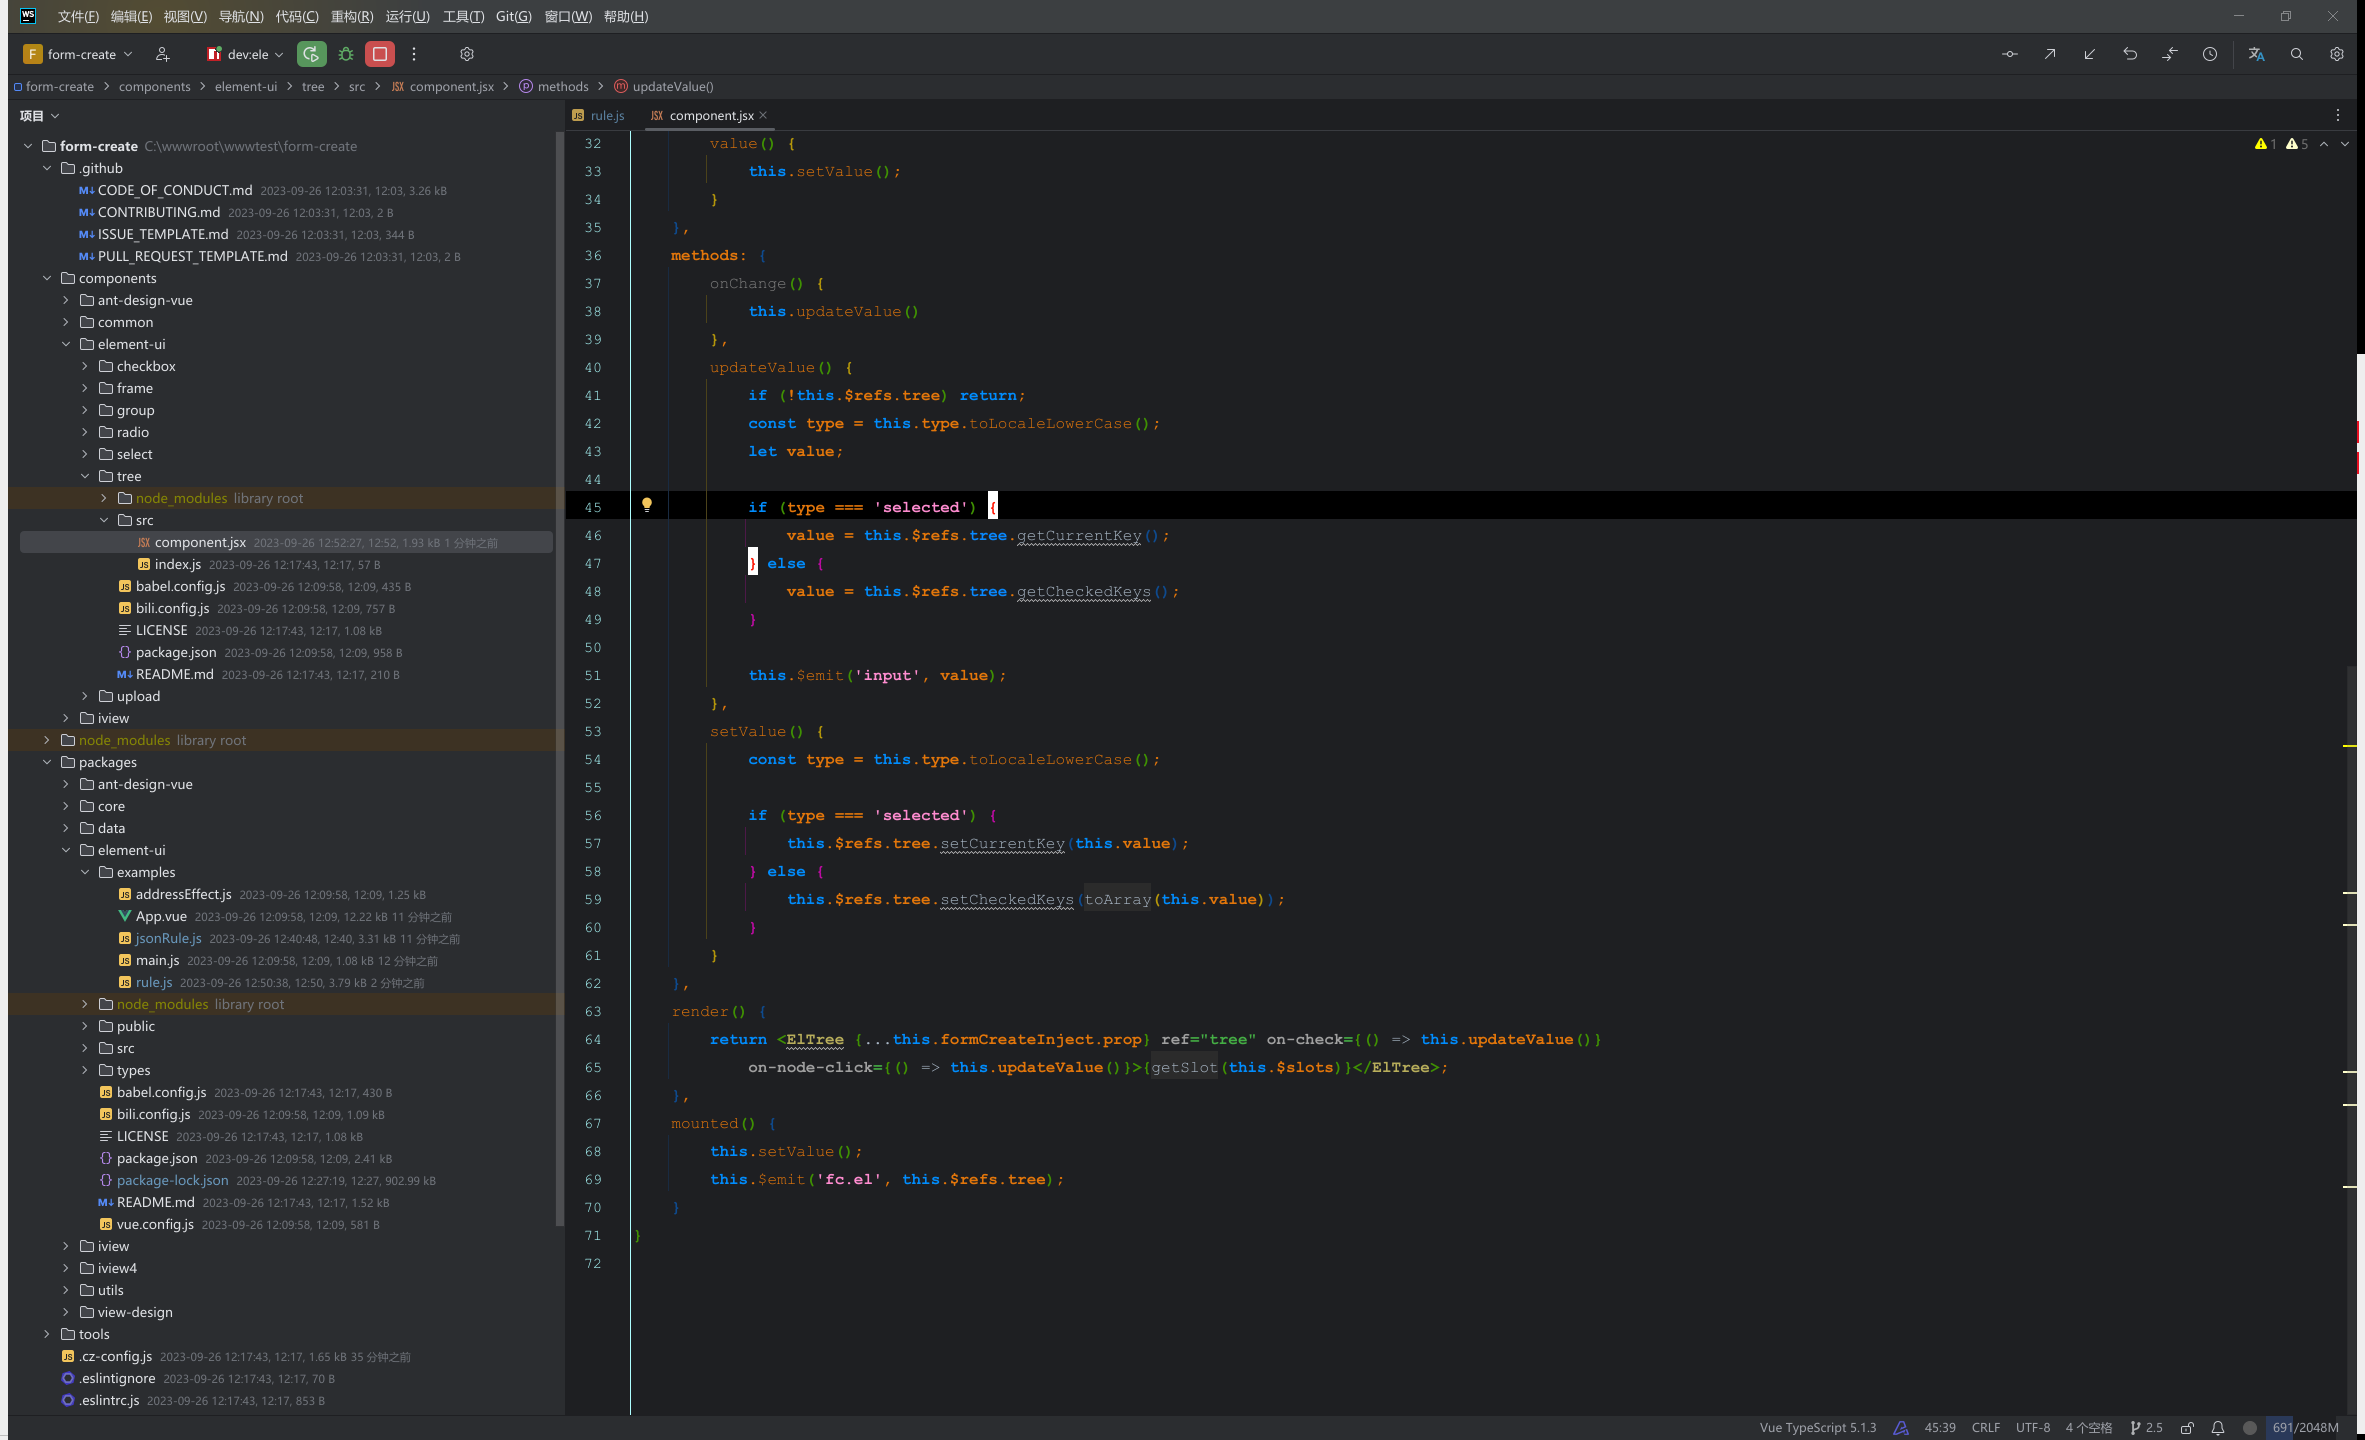Click CRLF in the status bar
The image size is (2365, 1440).
(x=1986, y=1427)
